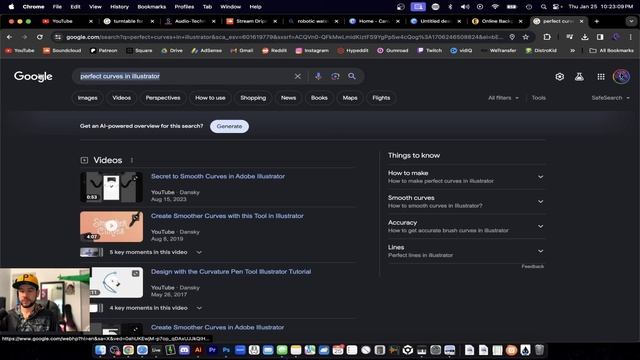Viewport: 640px width, 360px height.
Task: Open the 0:53 Smooth Curves video thumbnail
Action: click(111, 187)
